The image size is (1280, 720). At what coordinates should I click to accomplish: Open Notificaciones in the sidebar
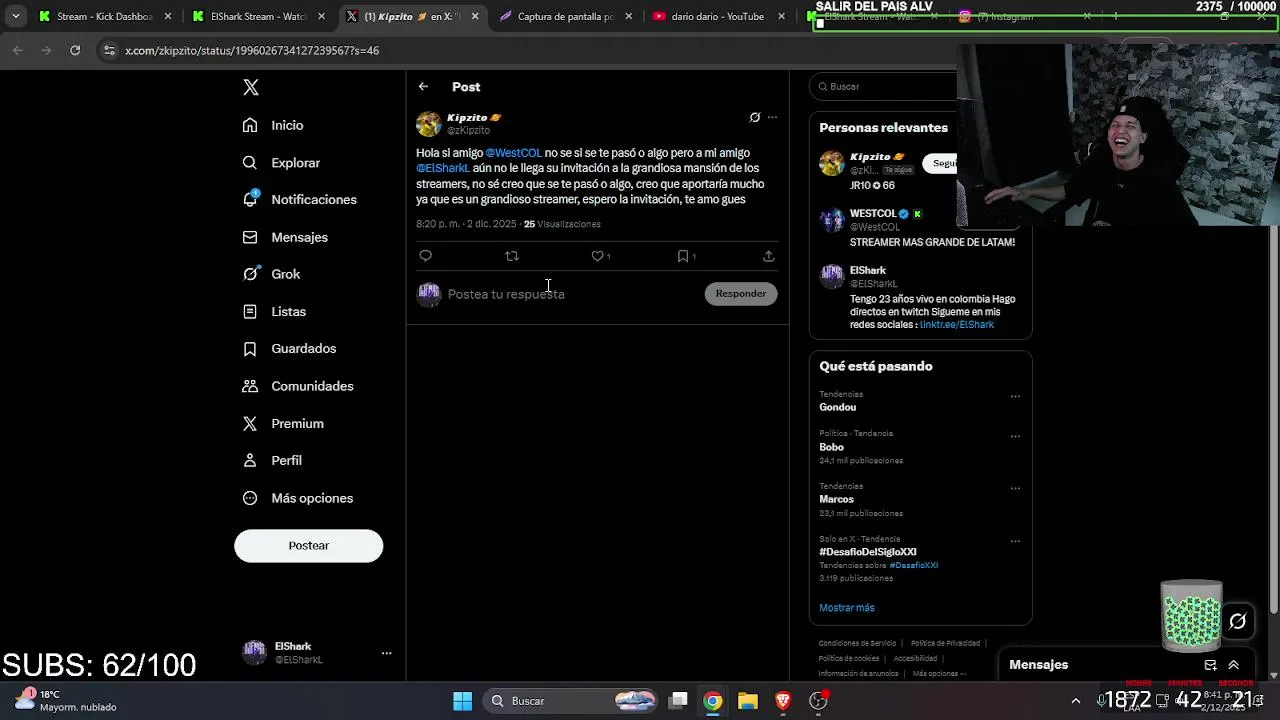point(299,199)
